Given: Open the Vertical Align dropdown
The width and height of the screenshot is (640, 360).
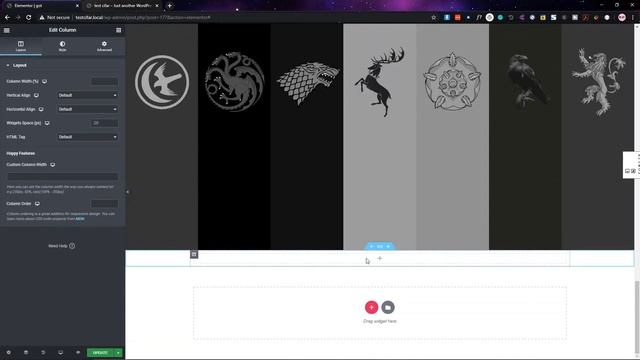Looking at the screenshot, I should 87,95.
